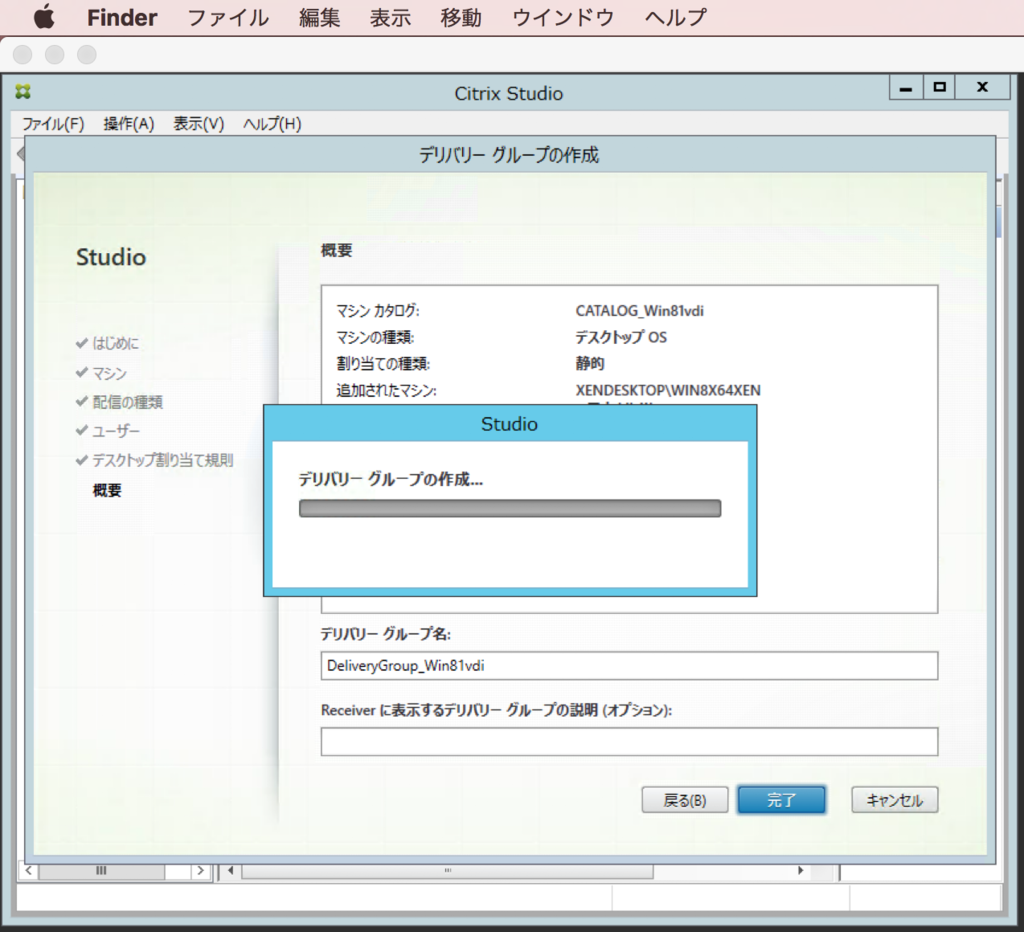Screen dimensions: 1024x932
Task: Click the delivery group creation progress bar
Action: (x=510, y=508)
